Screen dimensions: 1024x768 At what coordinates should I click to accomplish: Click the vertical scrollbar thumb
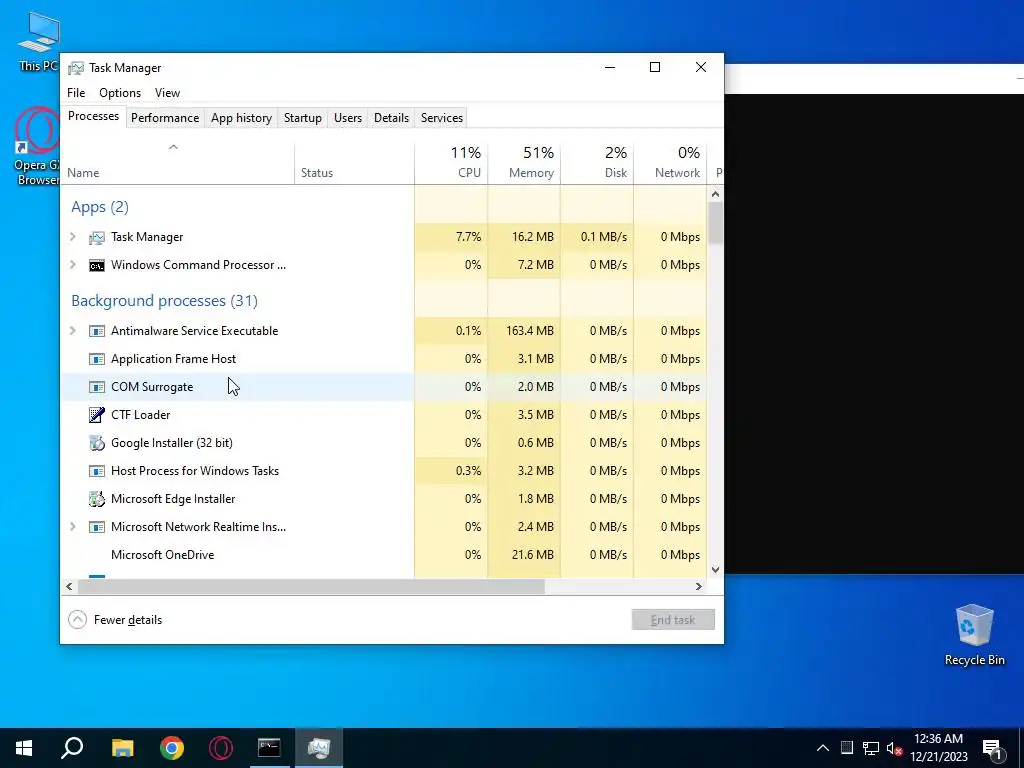click(715, 223)
